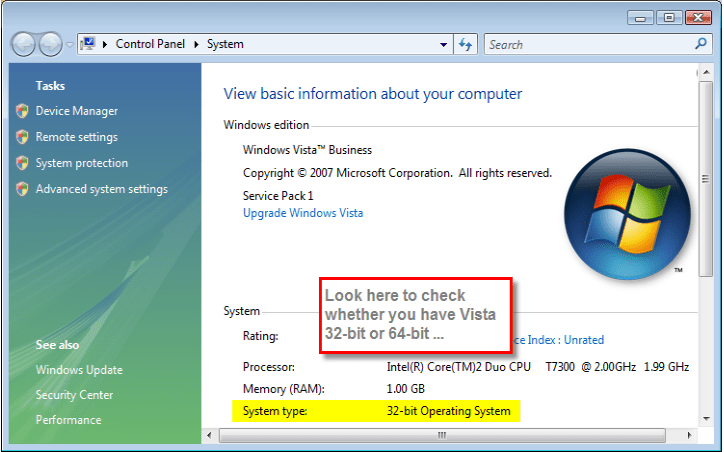Click the 'Rating:' label
The width and height of the screenshot is (724, 452).
pos(260,336)
